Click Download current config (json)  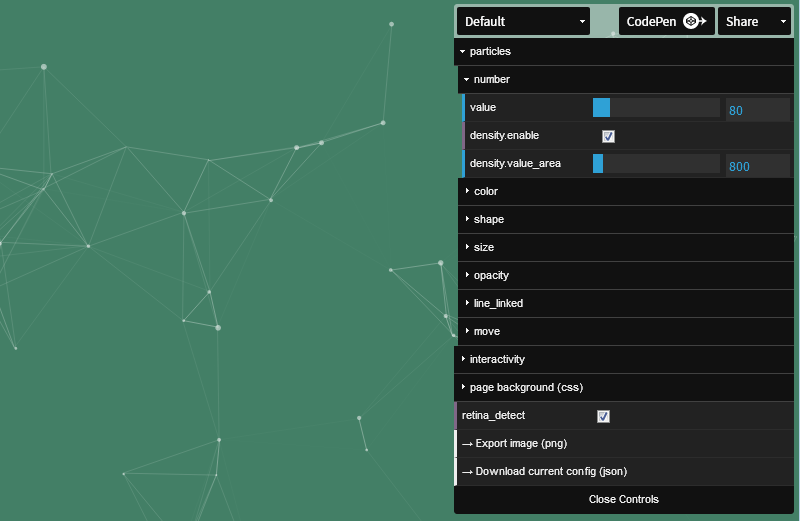[x=623, y=472]
